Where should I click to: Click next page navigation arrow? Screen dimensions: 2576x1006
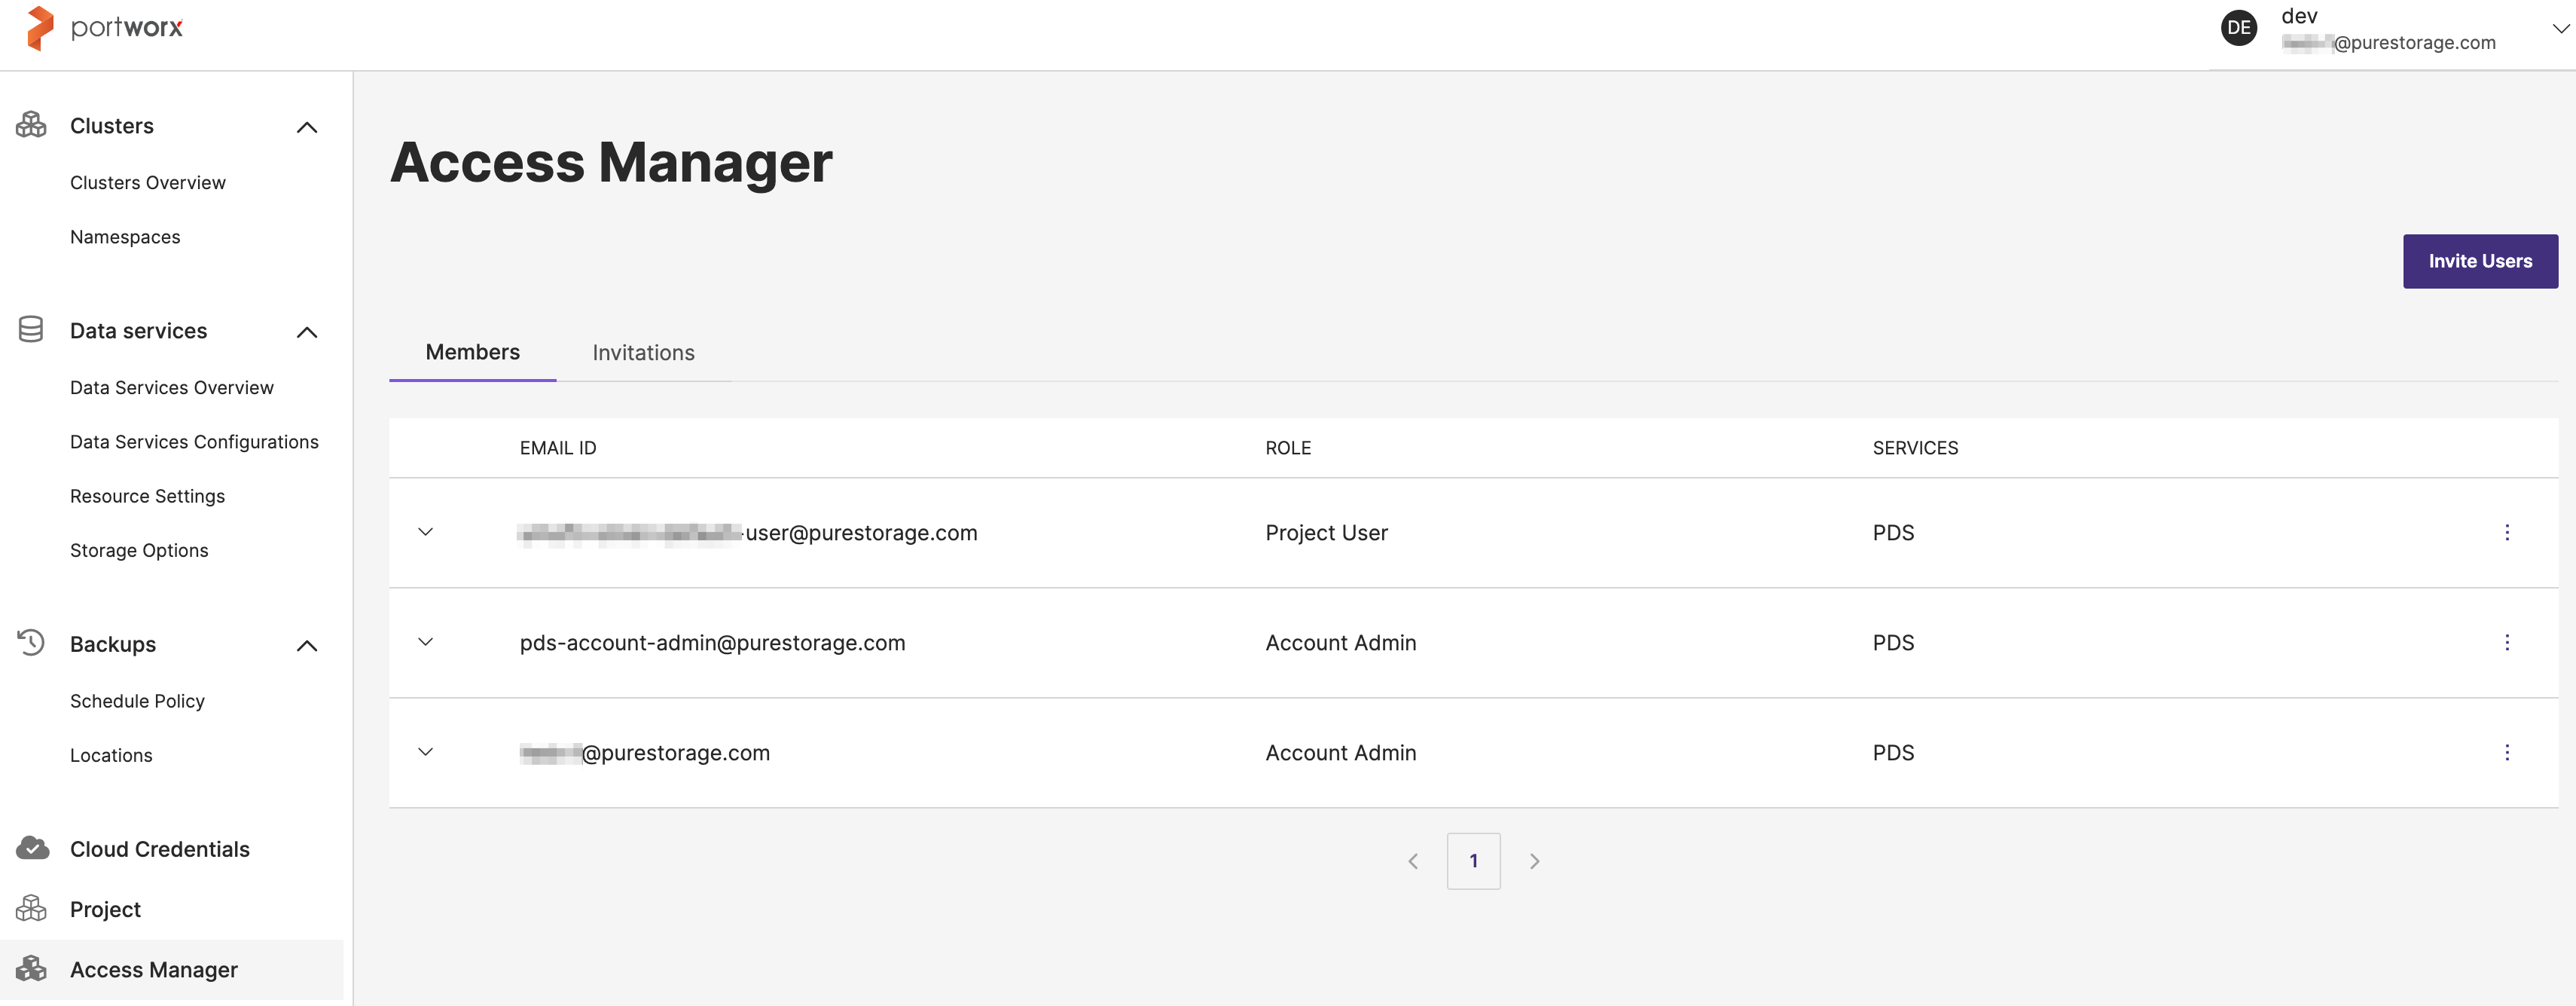pyautogui.click(x=1531, y=860)
